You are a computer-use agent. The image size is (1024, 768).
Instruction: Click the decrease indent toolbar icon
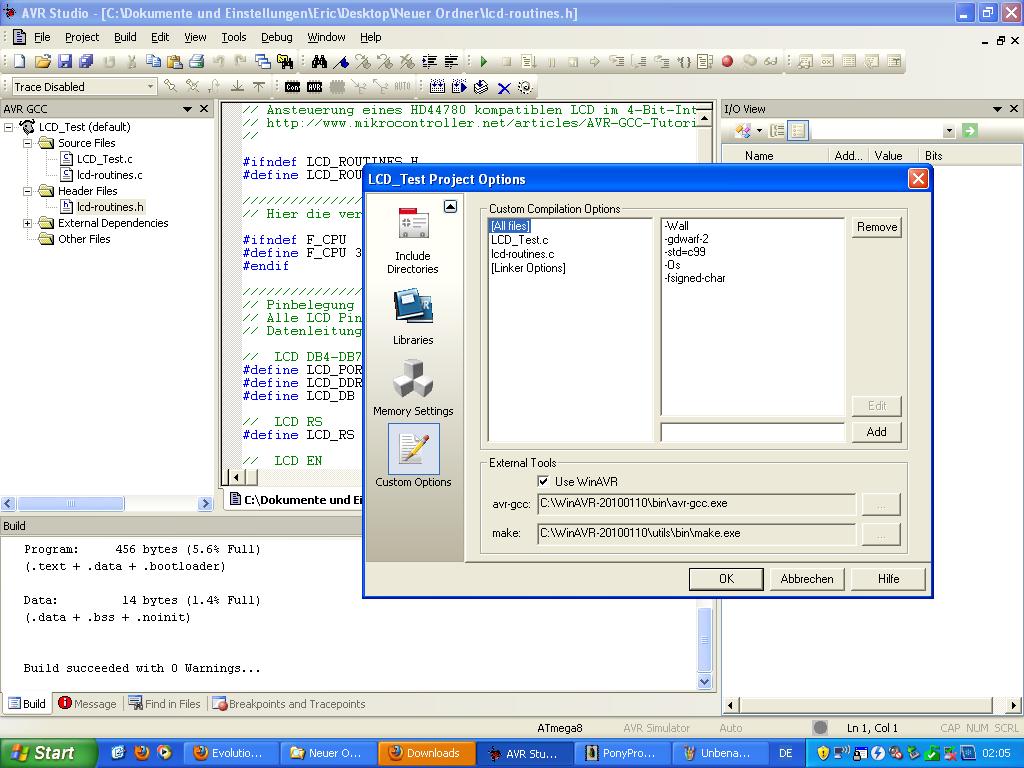[451, 61]
